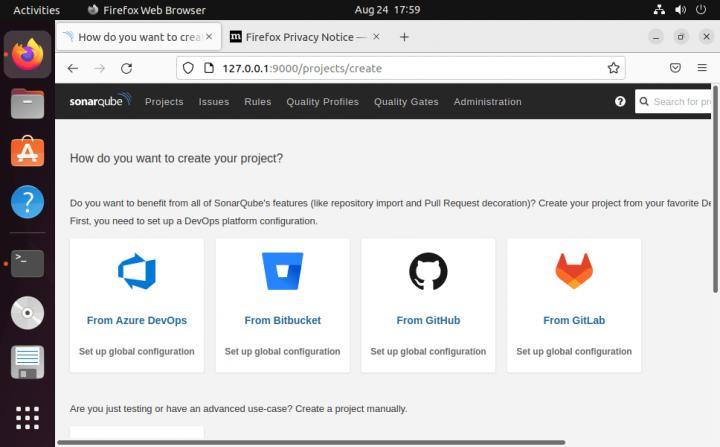The image size is (720, 447).
Task: Click the shield tracking protection icon
Action: pos(188,68)
